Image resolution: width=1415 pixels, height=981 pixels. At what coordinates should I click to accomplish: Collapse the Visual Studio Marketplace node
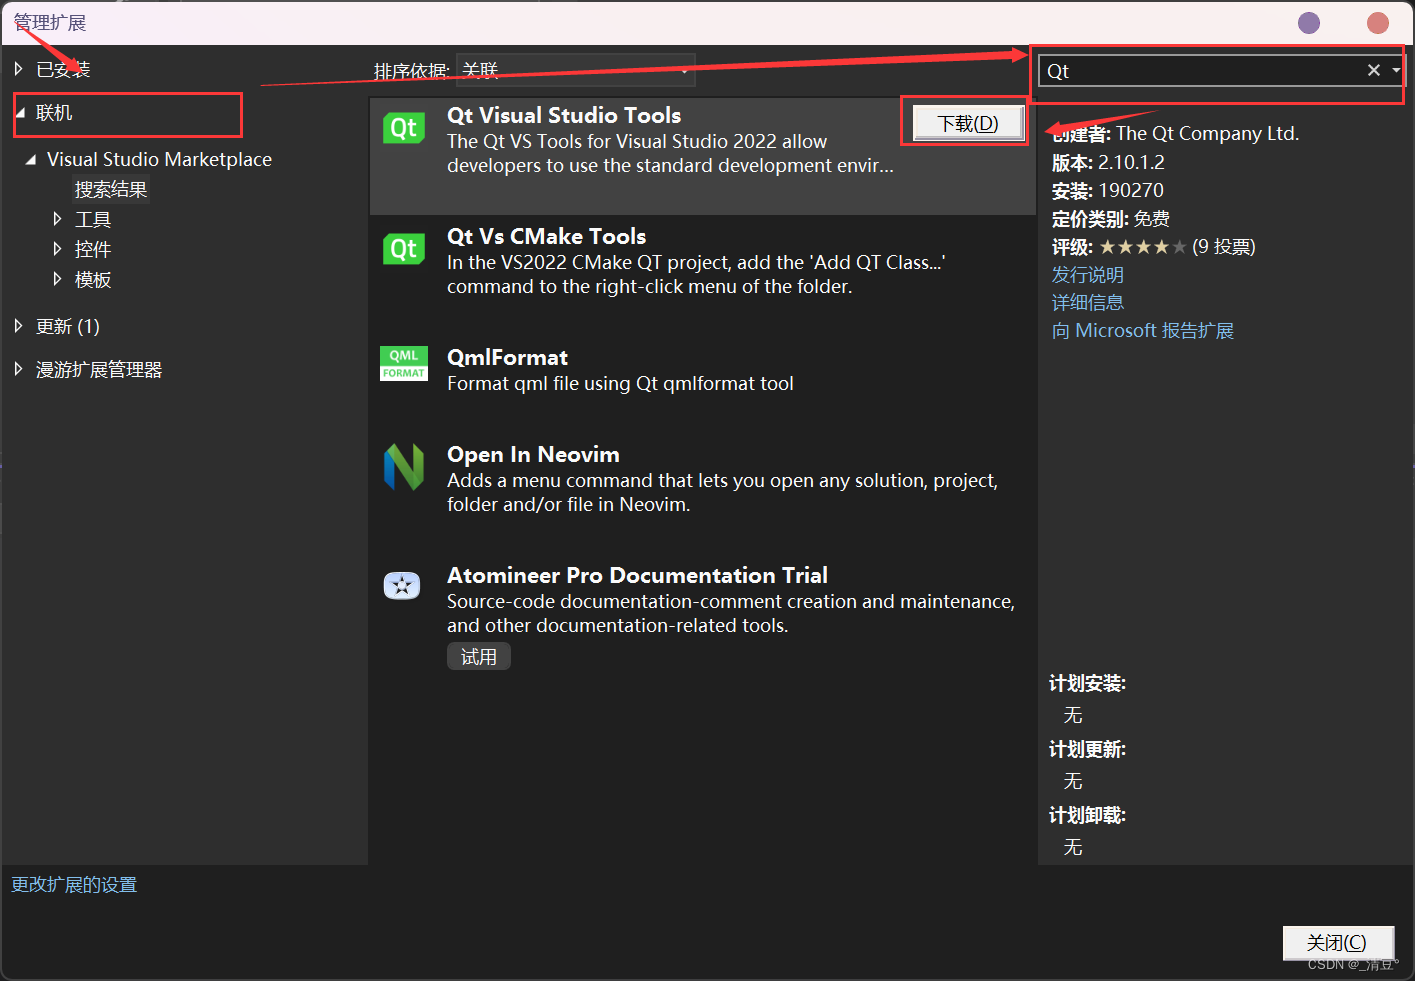(31, 159)
